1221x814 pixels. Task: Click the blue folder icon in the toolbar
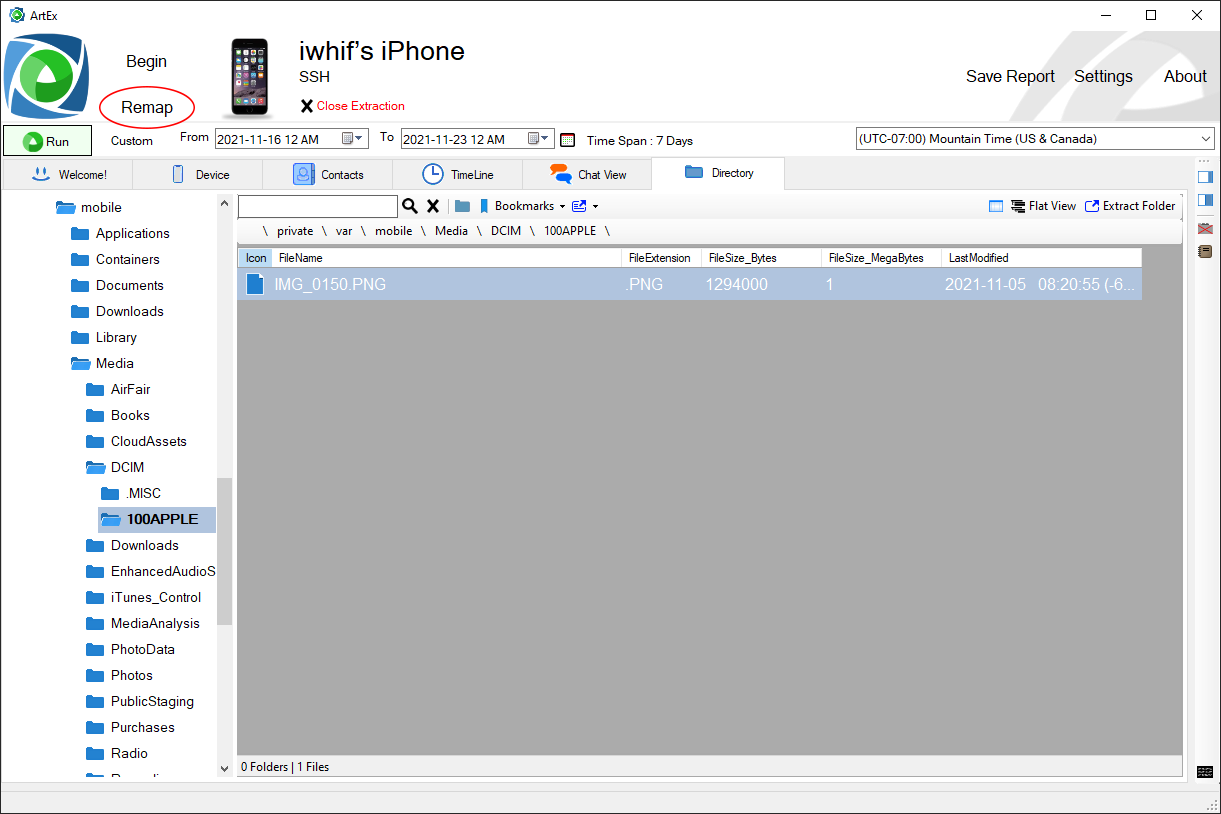point(462,206)
